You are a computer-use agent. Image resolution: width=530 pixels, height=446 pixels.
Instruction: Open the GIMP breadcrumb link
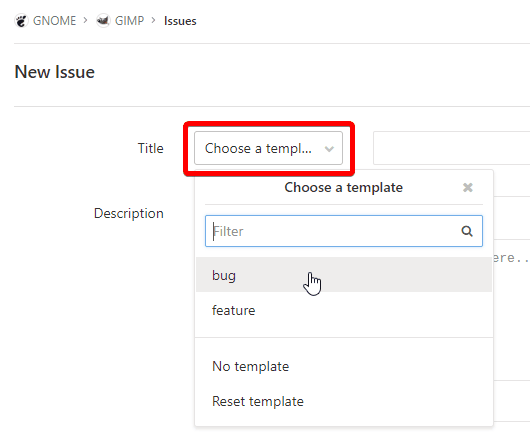129,21
